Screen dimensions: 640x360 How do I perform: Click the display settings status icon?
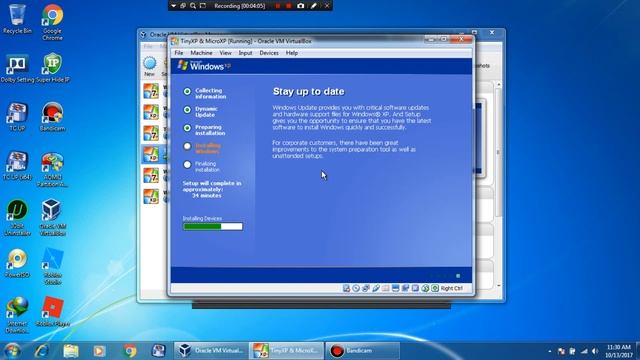(395, 288)
